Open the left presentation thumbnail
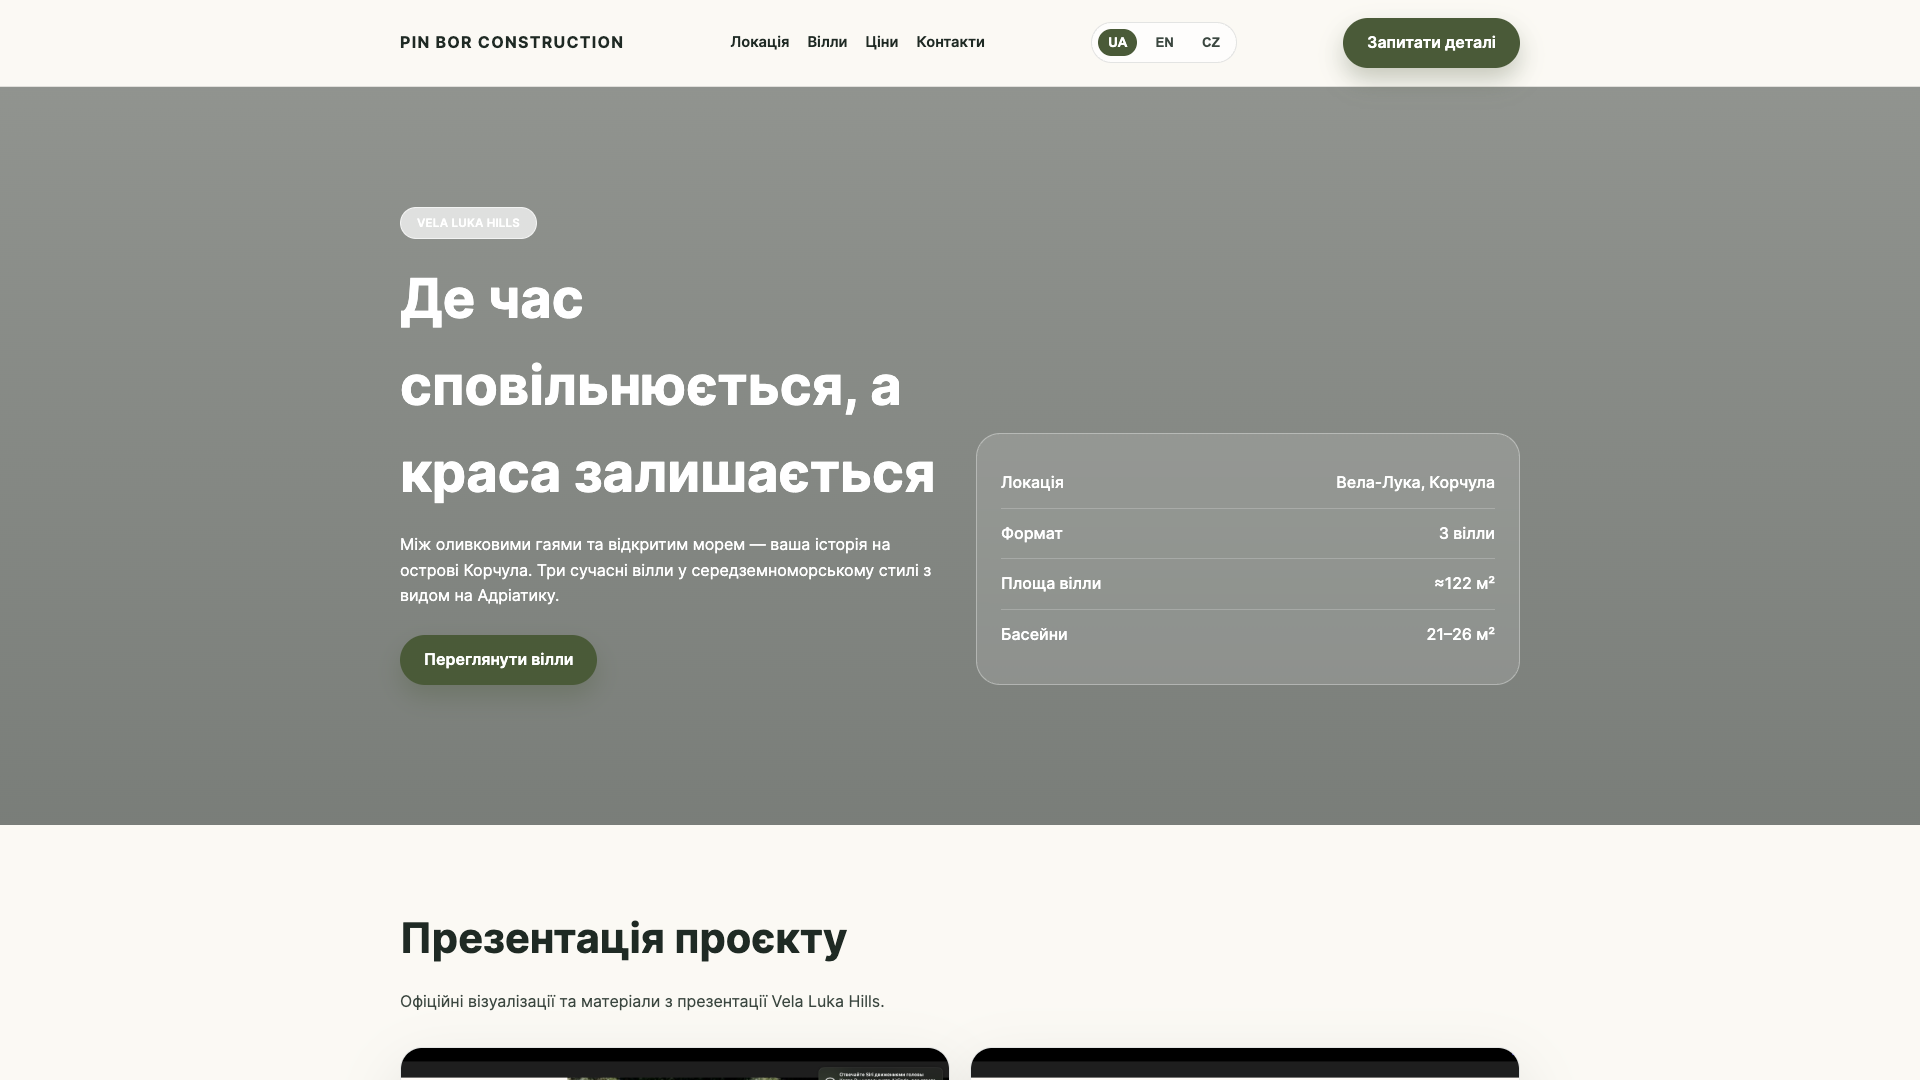This screenshot has height=1080, width=1920. click(x=675, y=1064)
